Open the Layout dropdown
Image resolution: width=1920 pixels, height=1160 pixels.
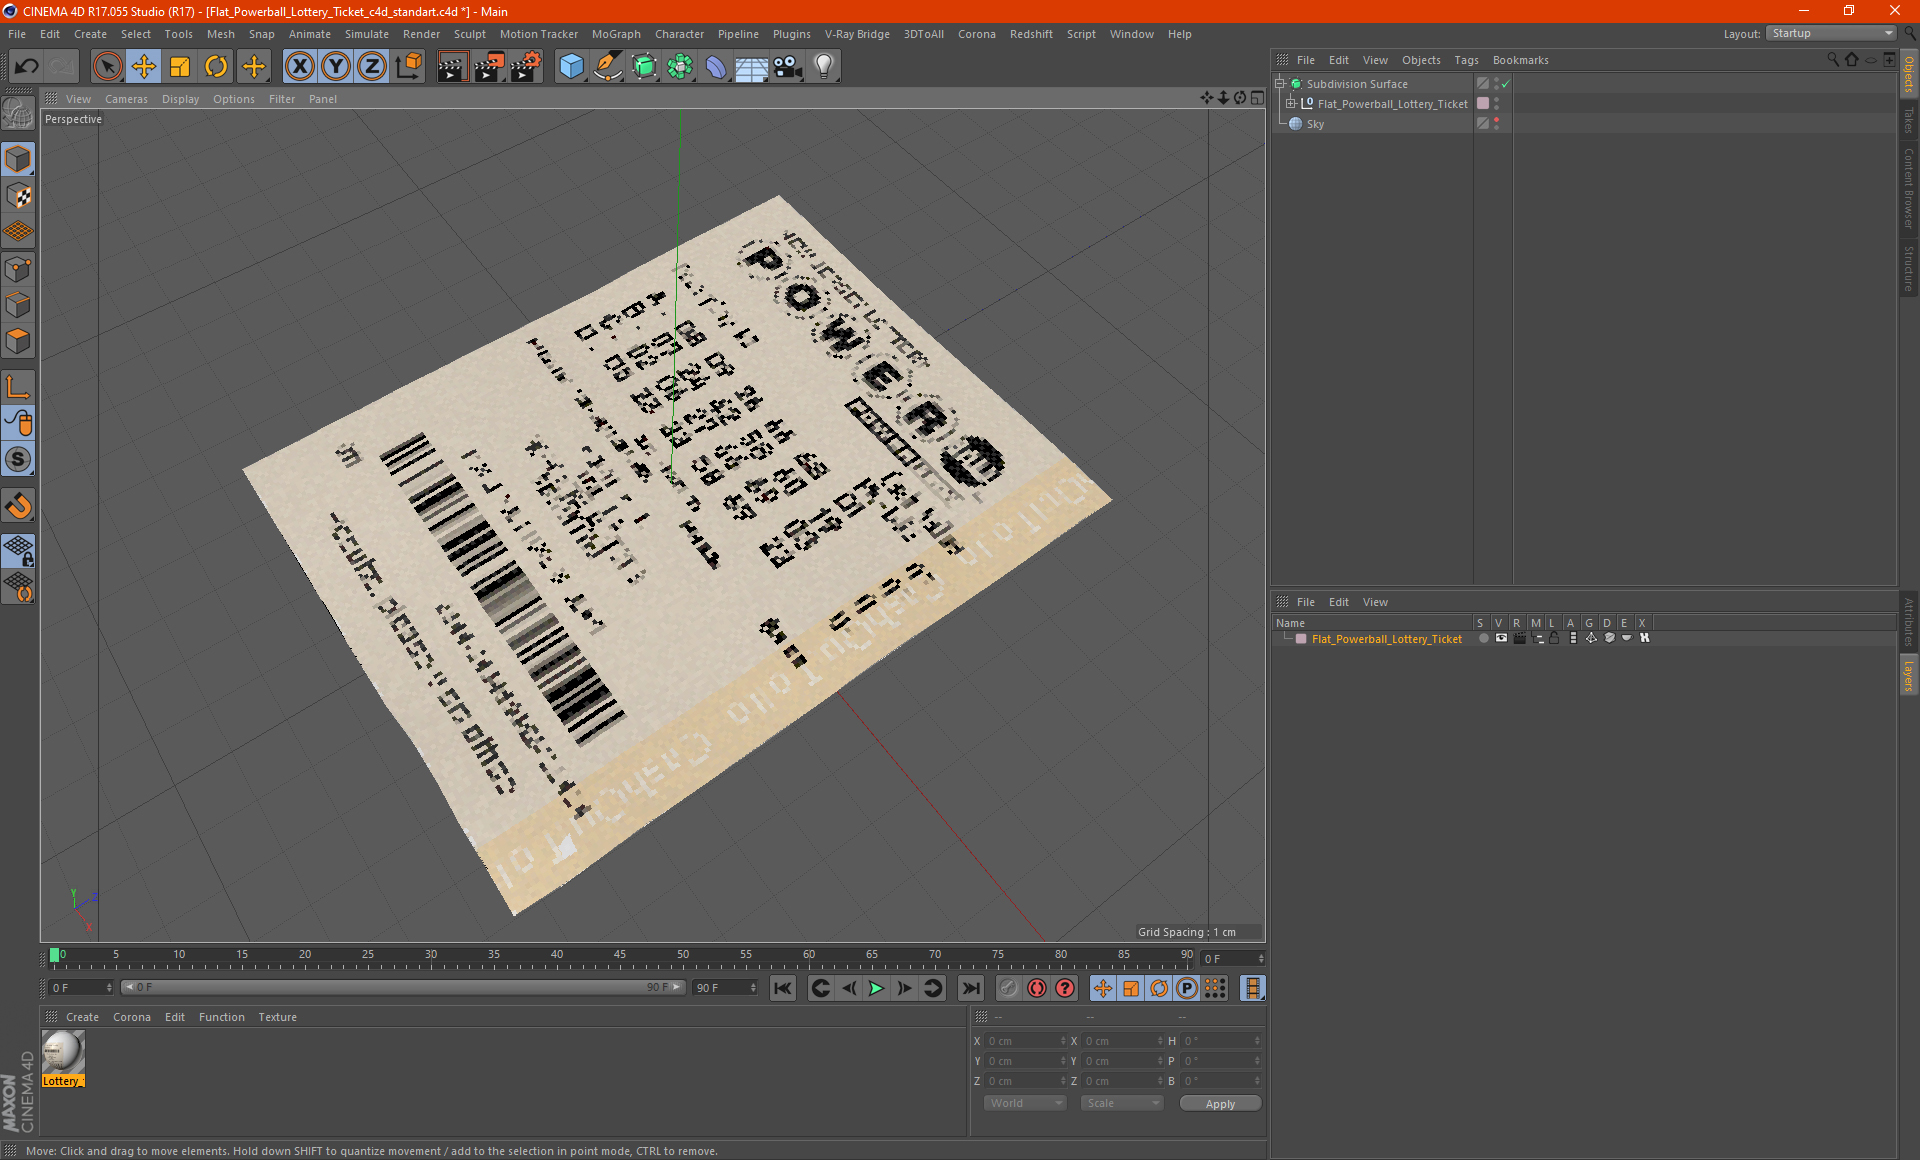point(1832,33)
